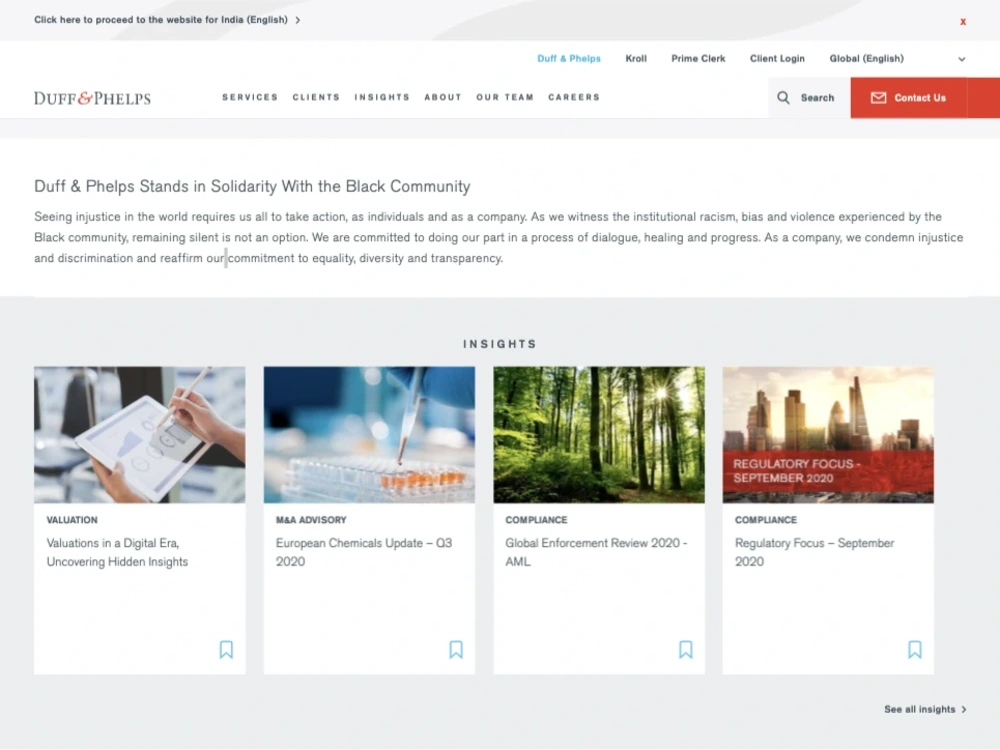Open European Chemicals Update – Q3 2020
The image size is (1000, 750).
click(x=364, y=552)
